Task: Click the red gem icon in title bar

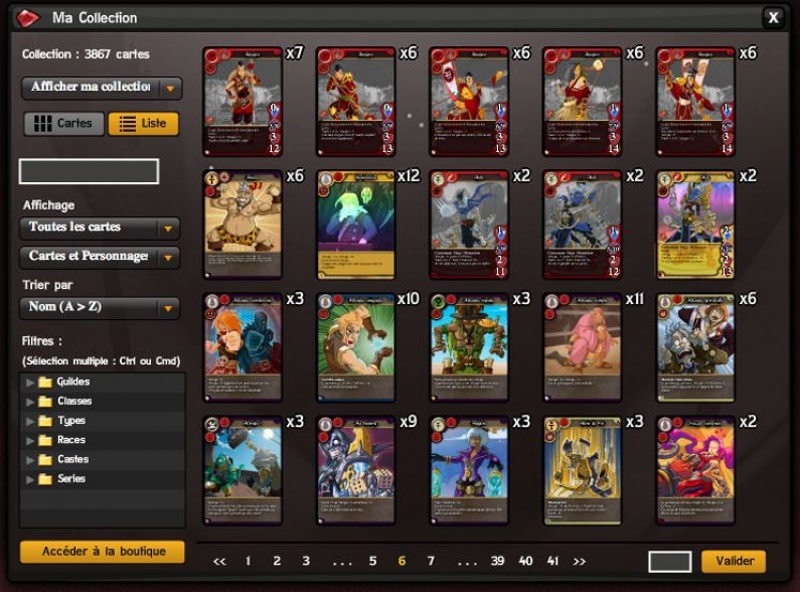Action: 28,18
